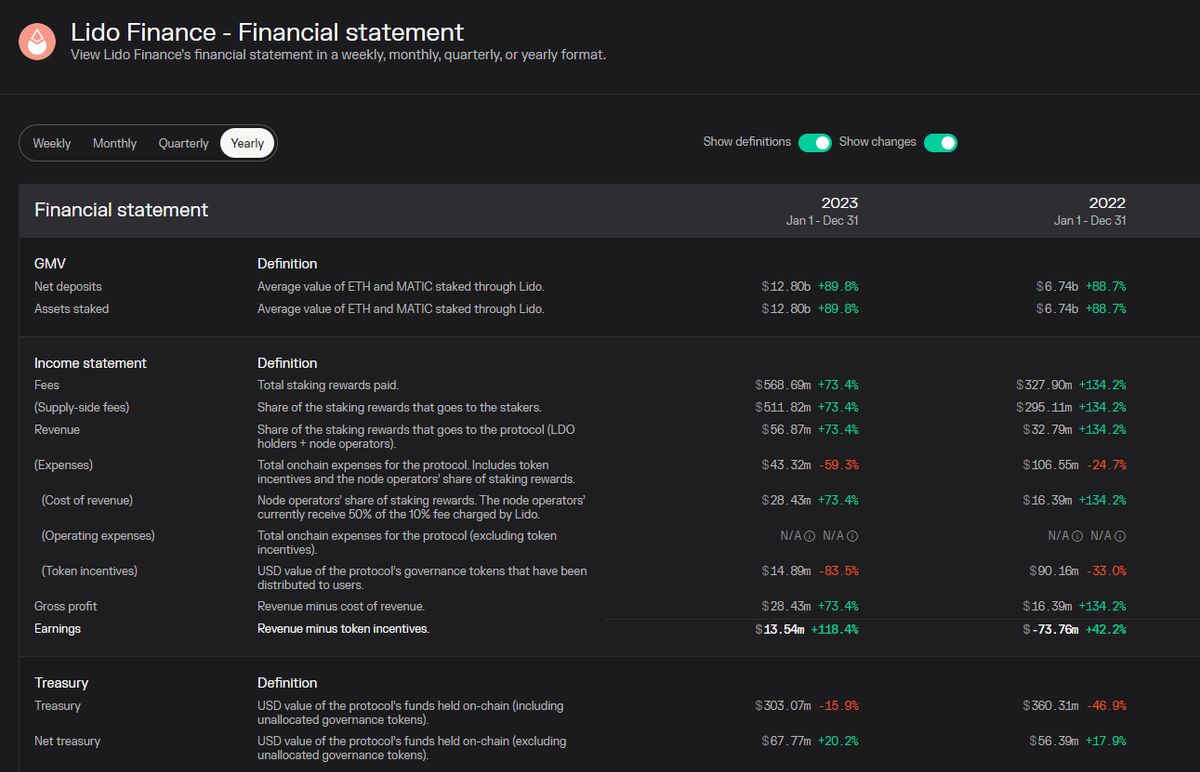1200x772 pixels.
Task: Click the Revenue minus cost of revenue definition
Action: point(340,606)
